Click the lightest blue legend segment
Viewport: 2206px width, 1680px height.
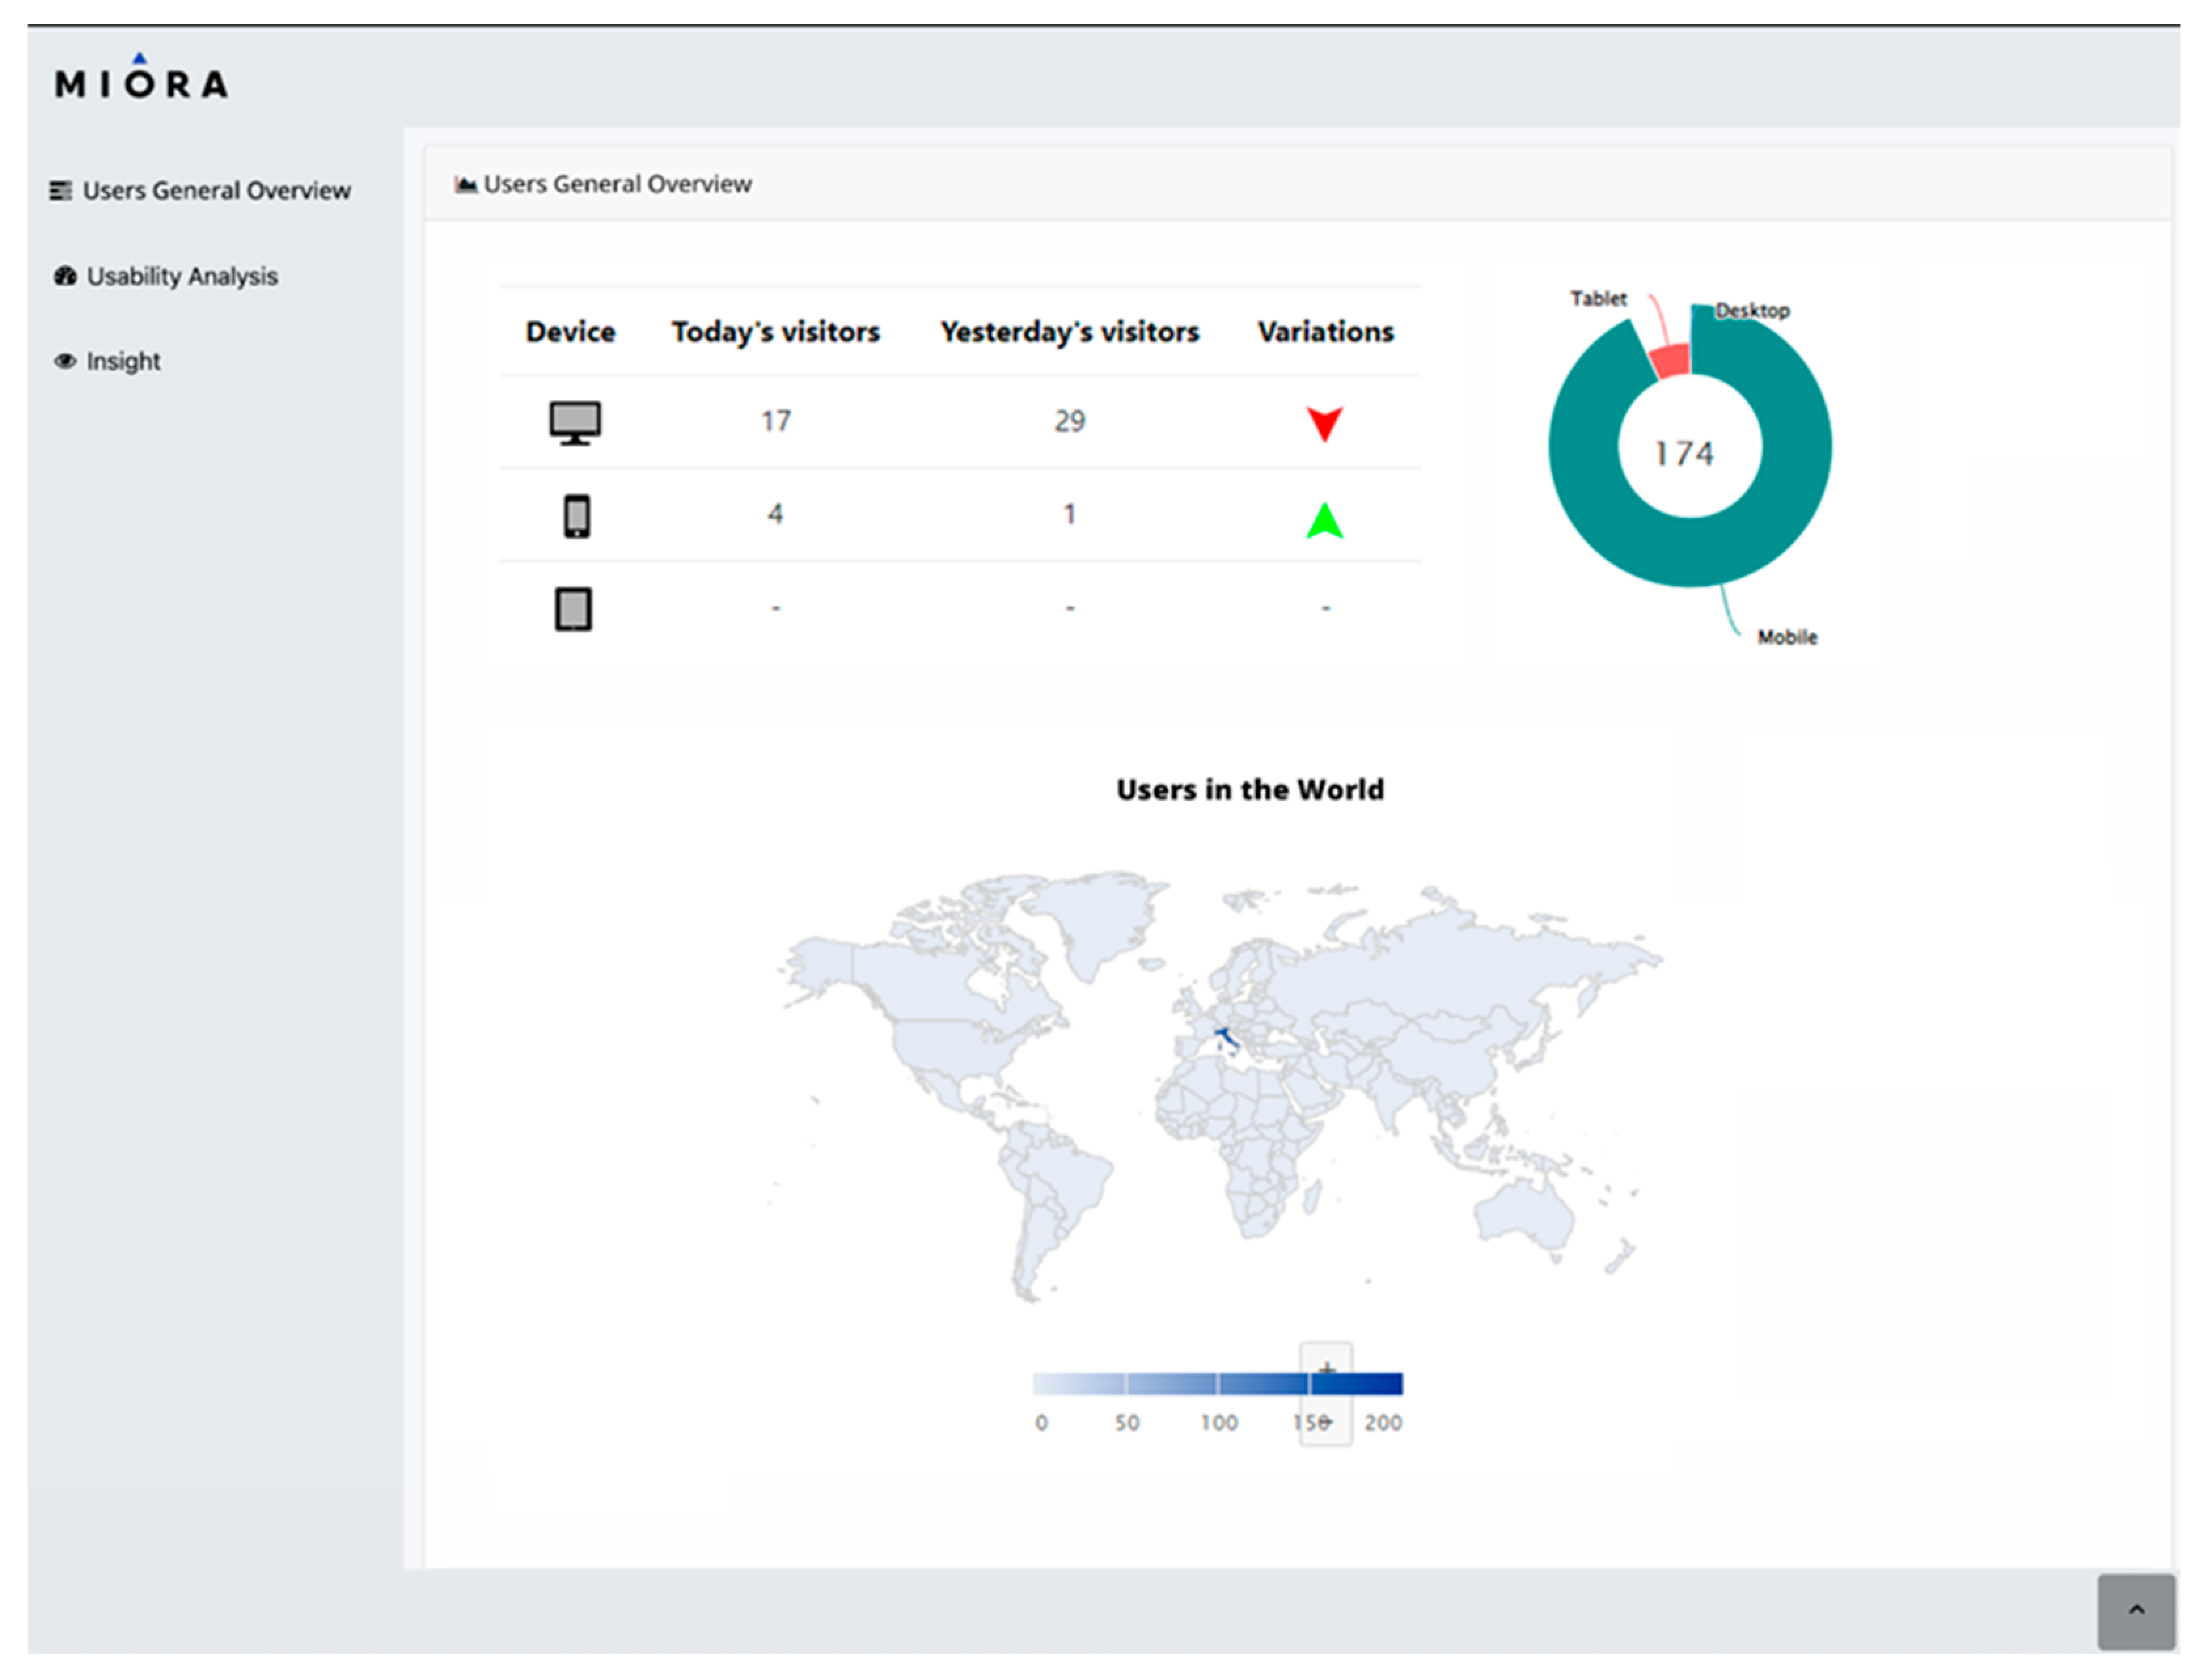click(x=1079, y=1385)
